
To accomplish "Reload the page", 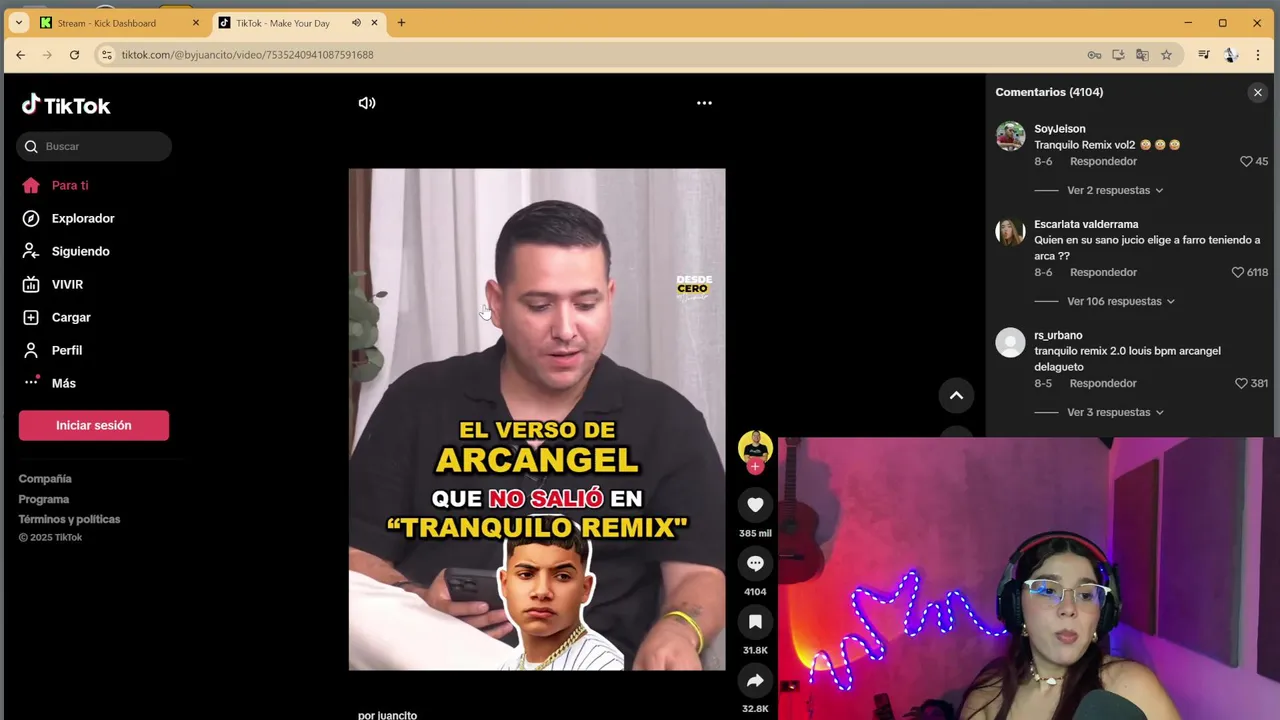I will (x=74, y=55).
